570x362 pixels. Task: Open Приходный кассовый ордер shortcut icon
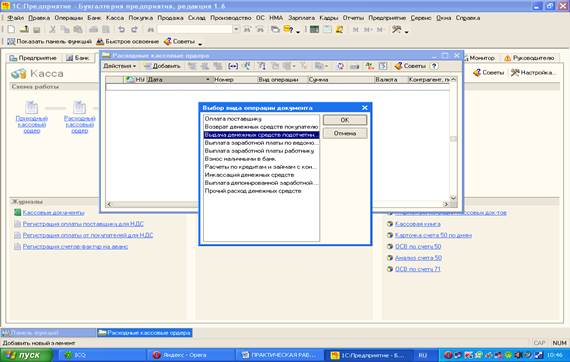[x=32, y=108]
